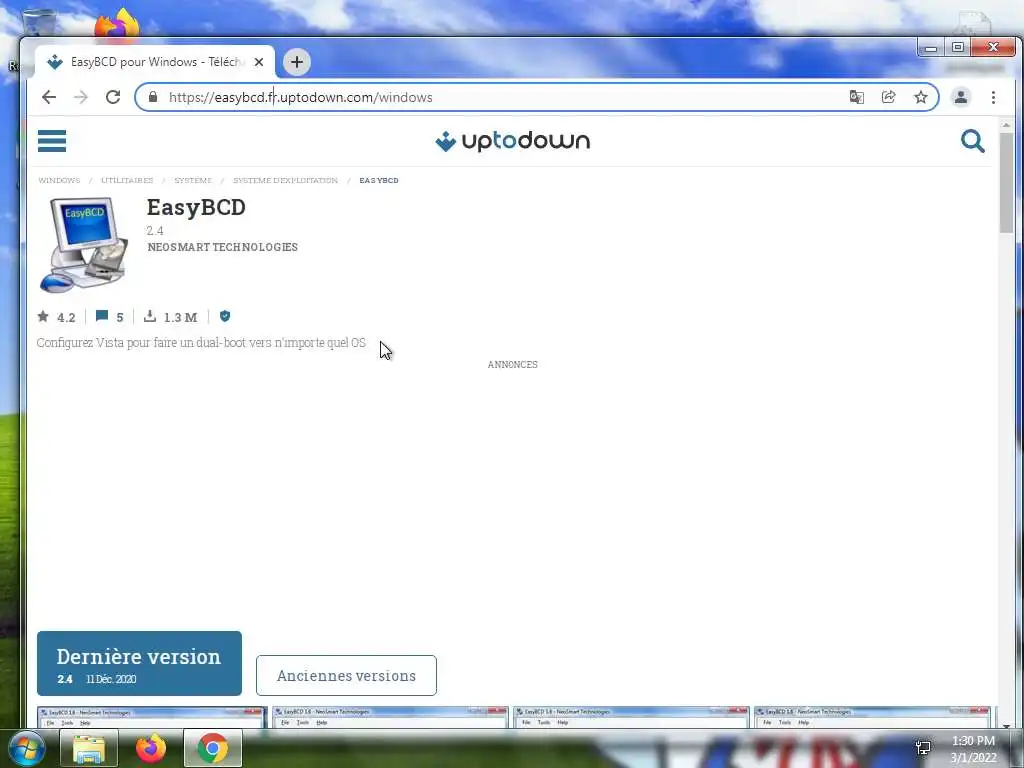Launch Firefox from the taskbar

151,748
